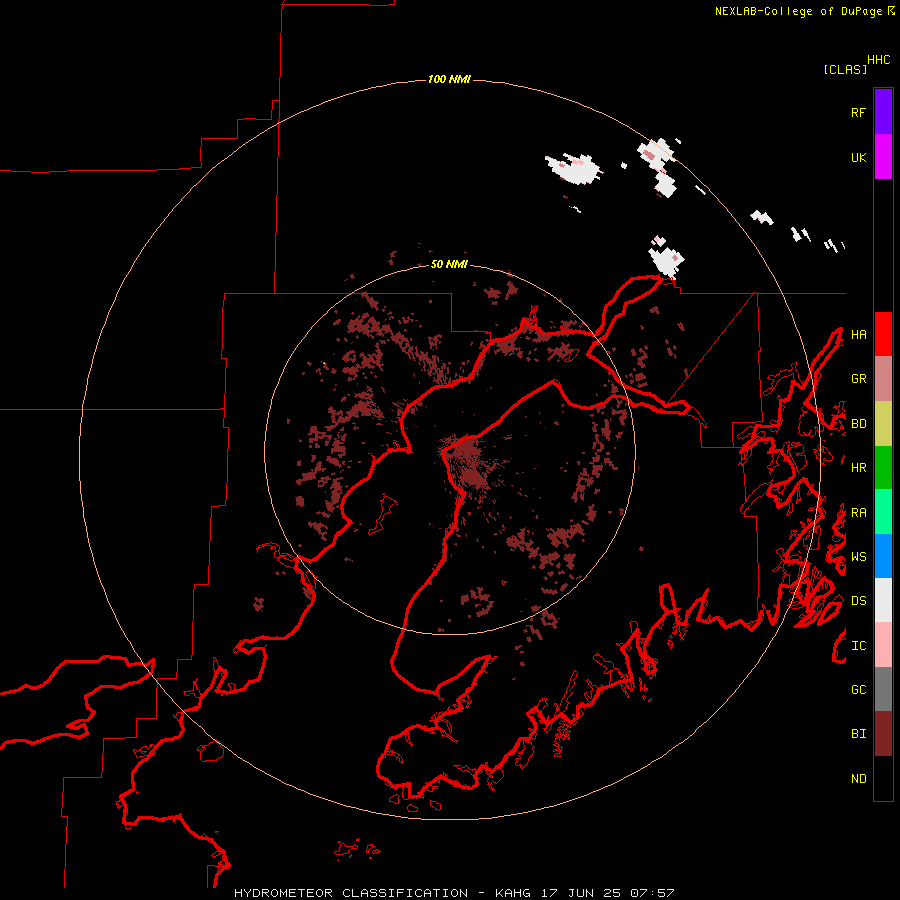This screenshot has width=900, height=900.
Task: Click the GC gray legend swatch
Action: pos(883,689)
